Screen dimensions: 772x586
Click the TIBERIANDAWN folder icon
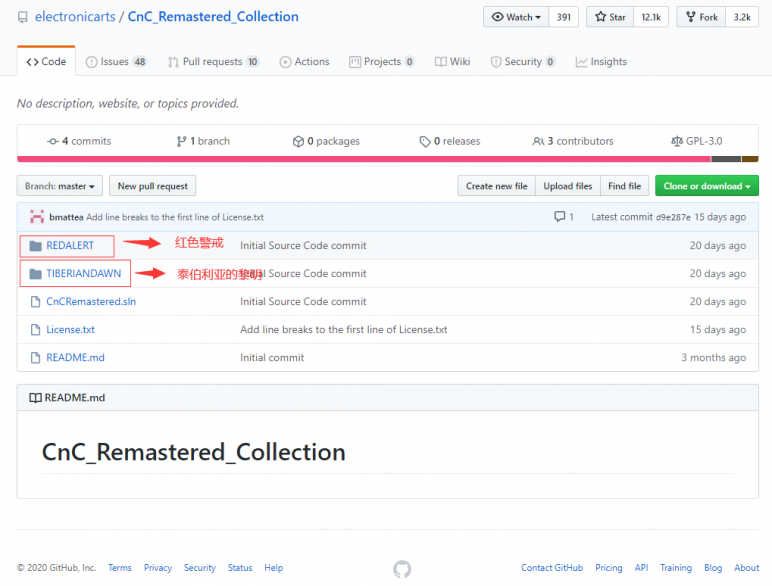(x=35, y=274)
